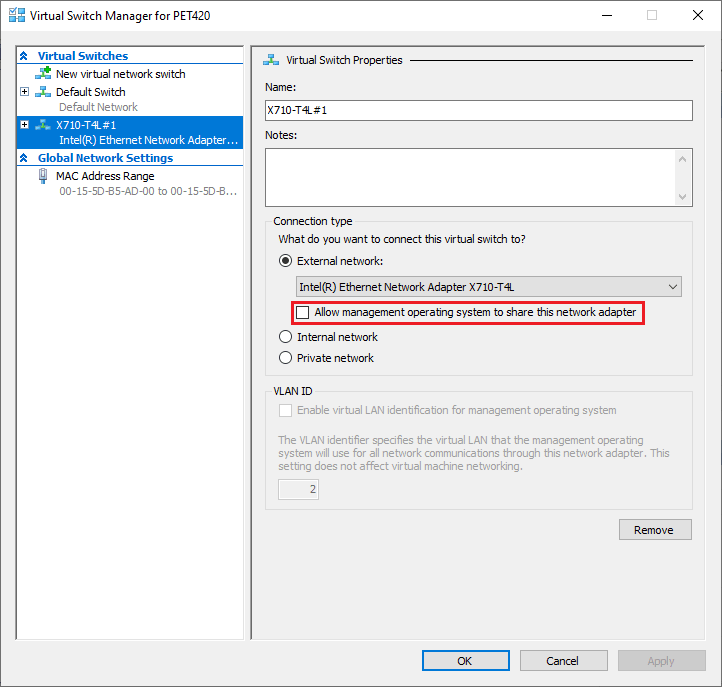Click the Apply button
The width and height of the screenshot is (722, 687).
coord(662,661)
